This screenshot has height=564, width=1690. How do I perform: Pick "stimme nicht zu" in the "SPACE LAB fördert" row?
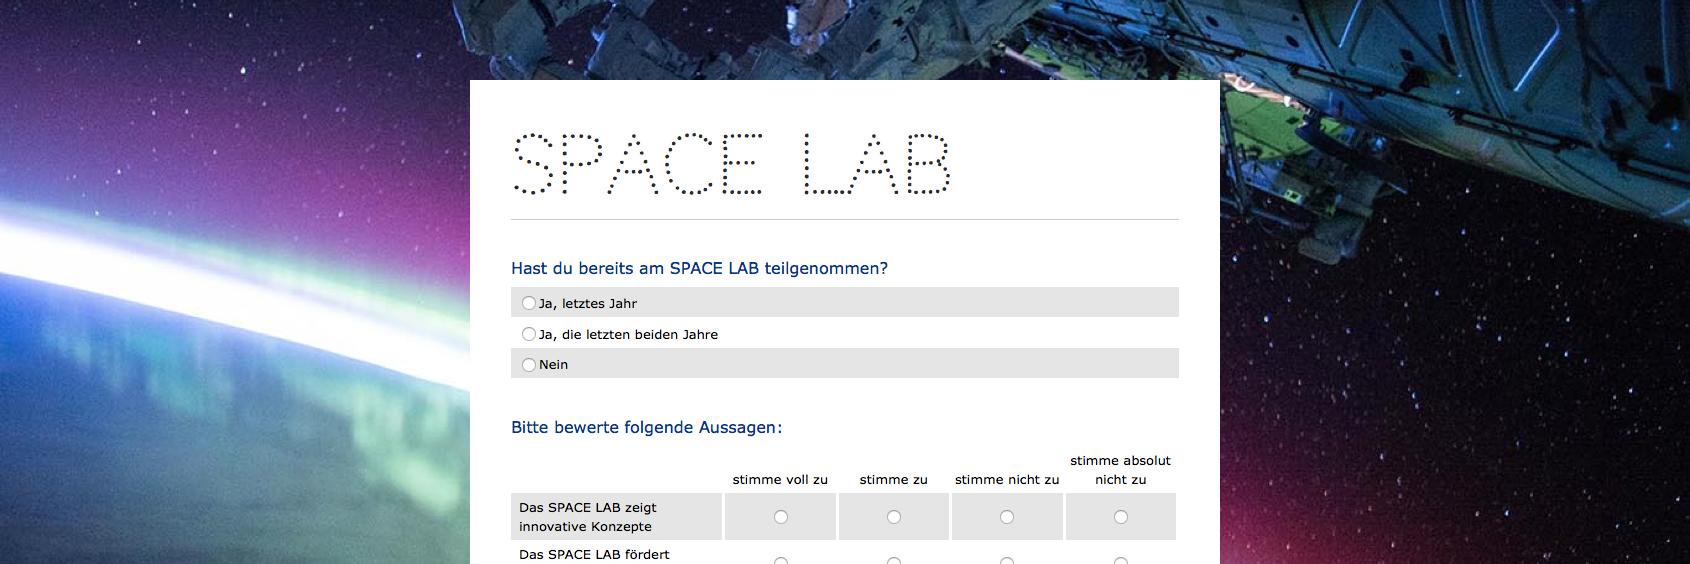(1007, 560)
